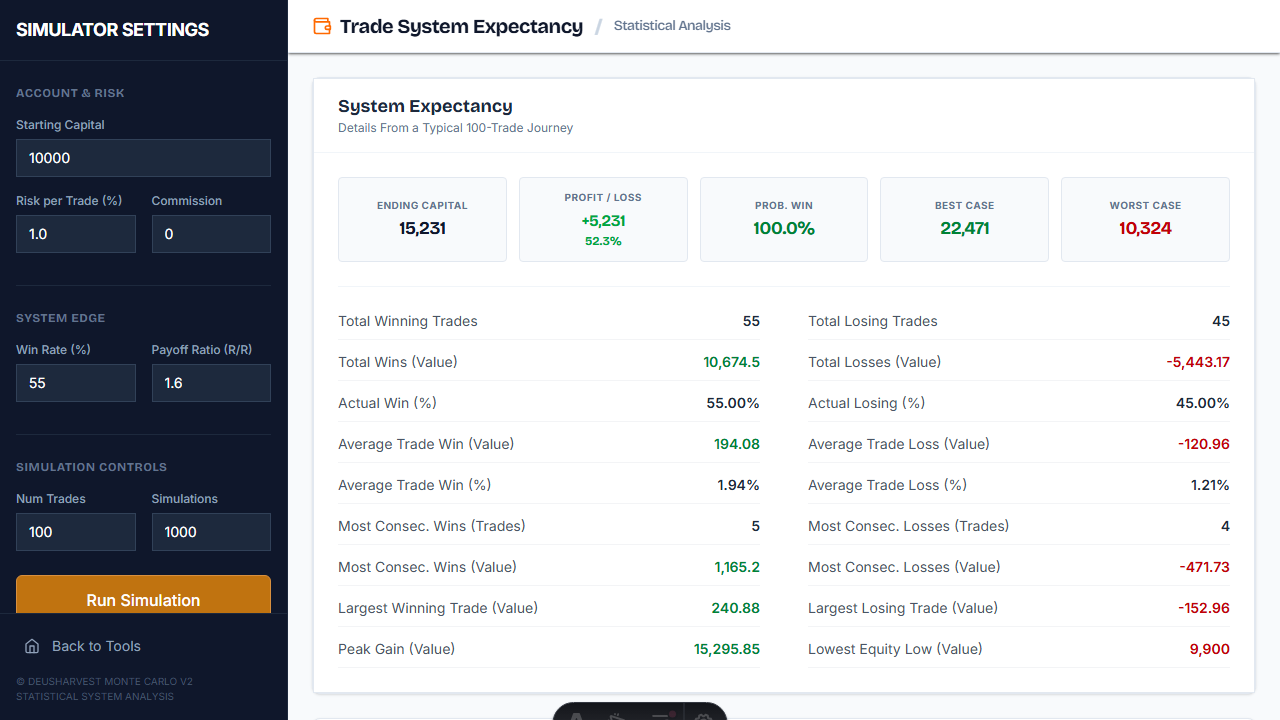Adjust the slider control icon in the floating toolbar

point(662,716)
